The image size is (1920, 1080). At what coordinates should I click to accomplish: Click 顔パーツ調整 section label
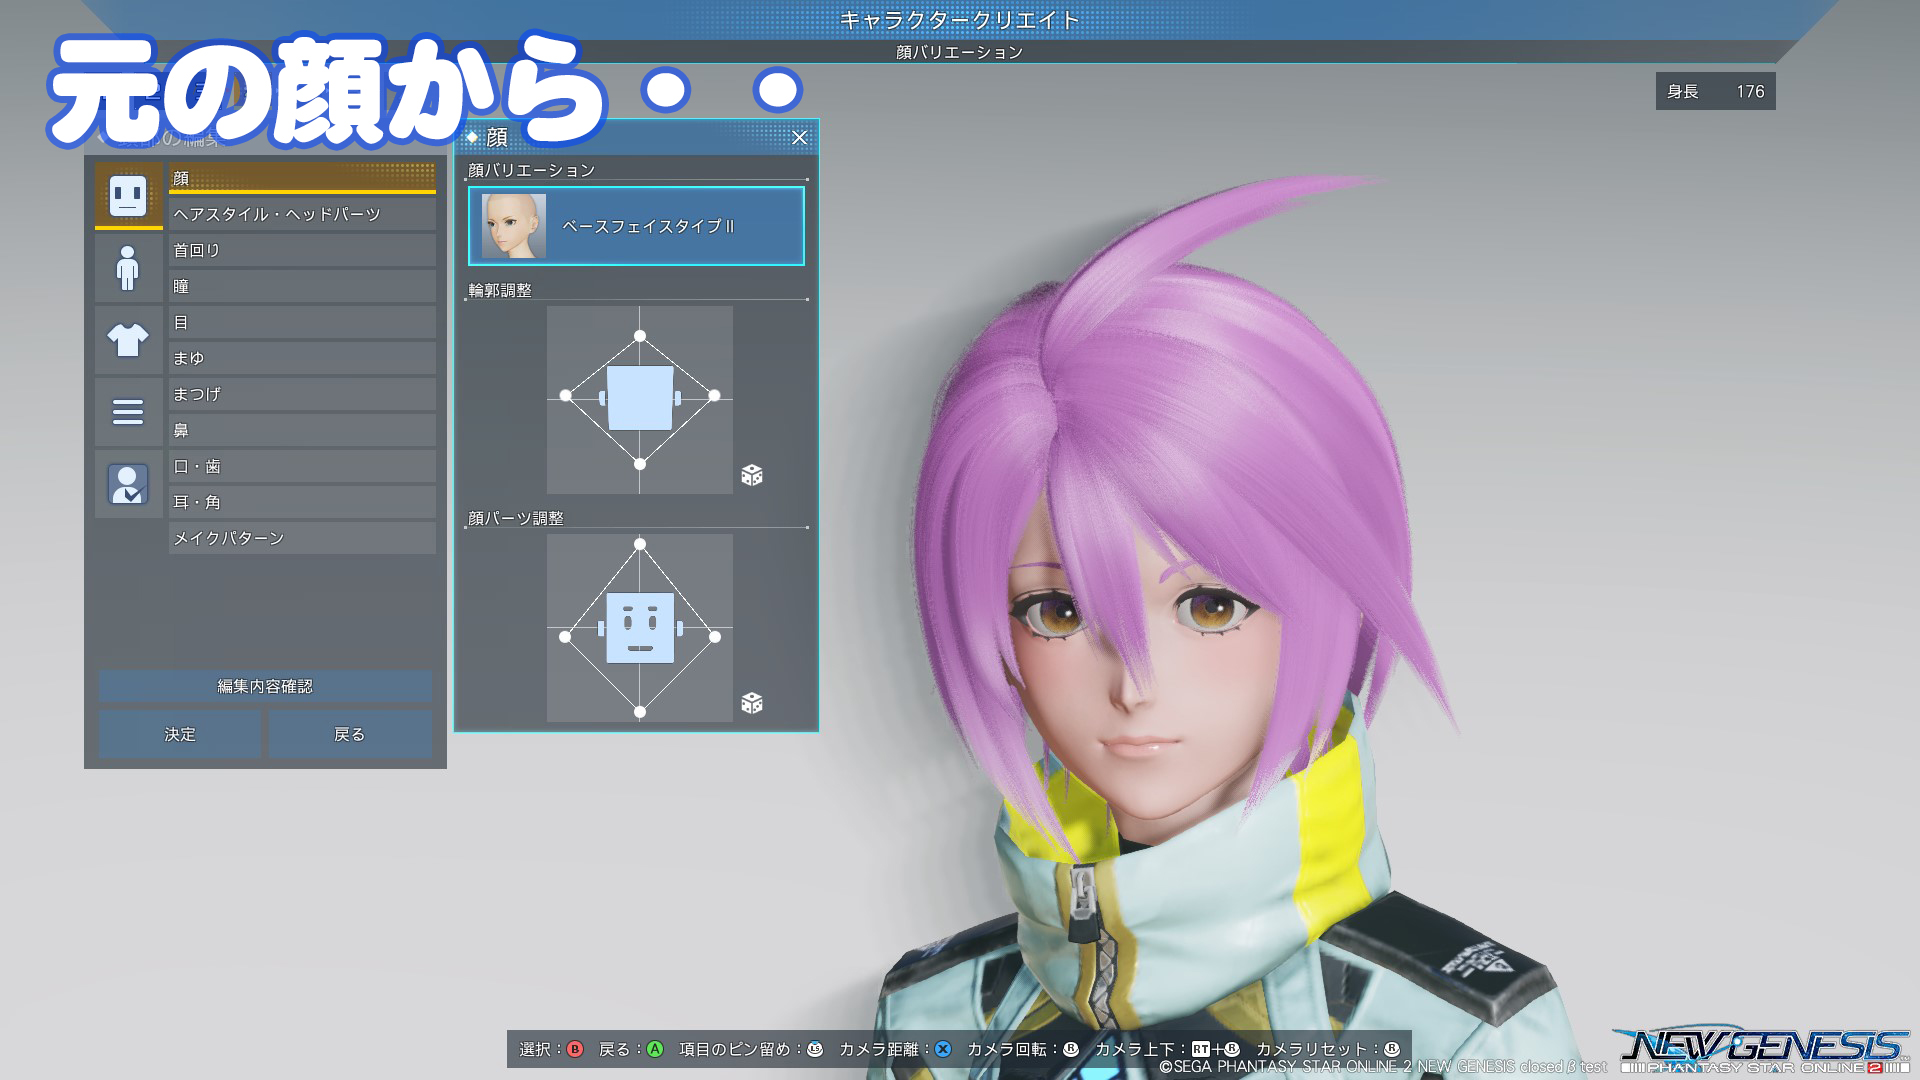click(x=516, y=518)
